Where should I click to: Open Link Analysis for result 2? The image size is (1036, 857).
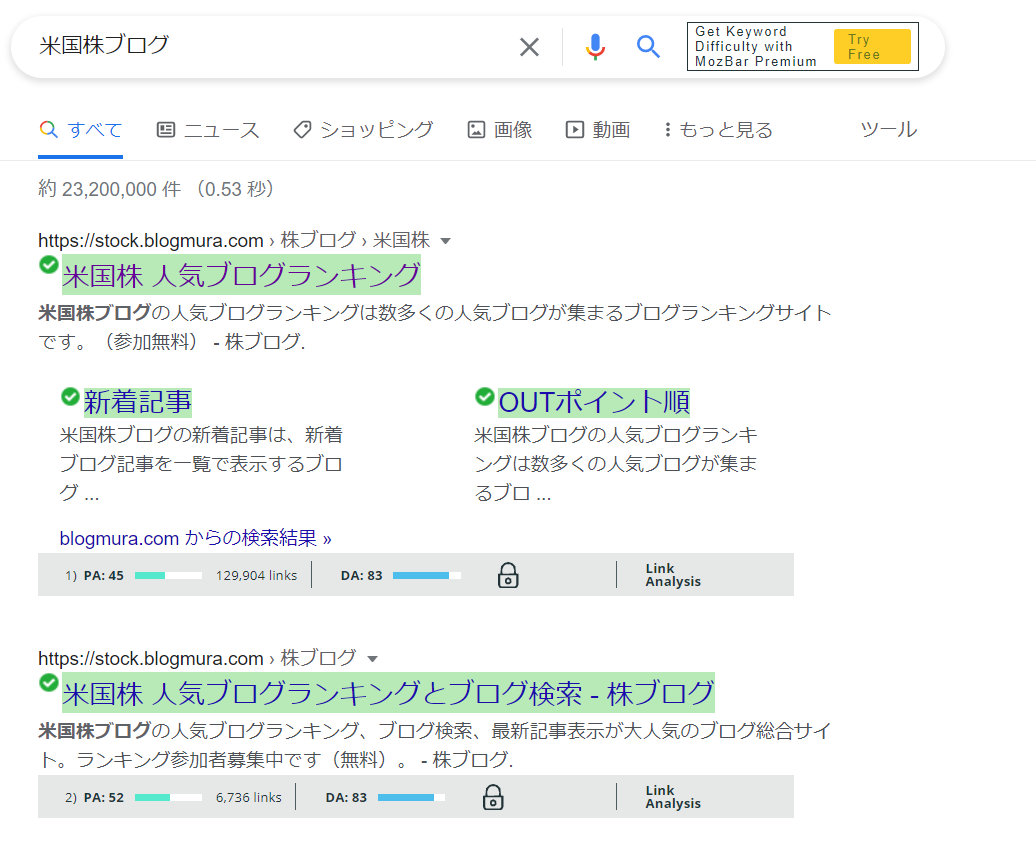(673, 797)
